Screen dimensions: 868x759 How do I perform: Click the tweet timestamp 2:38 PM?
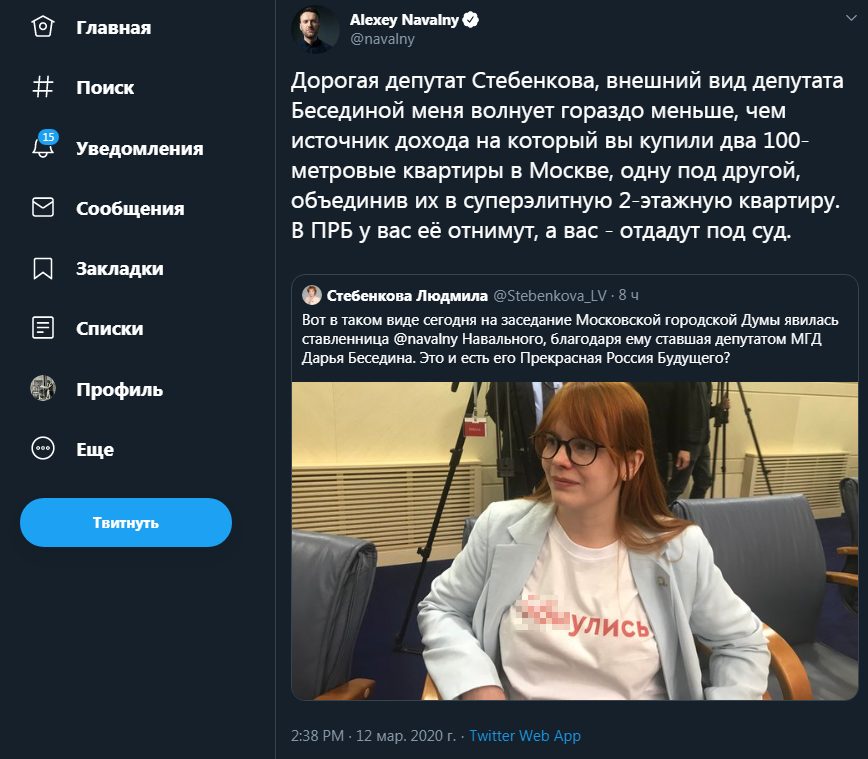[x=317, y=736]
